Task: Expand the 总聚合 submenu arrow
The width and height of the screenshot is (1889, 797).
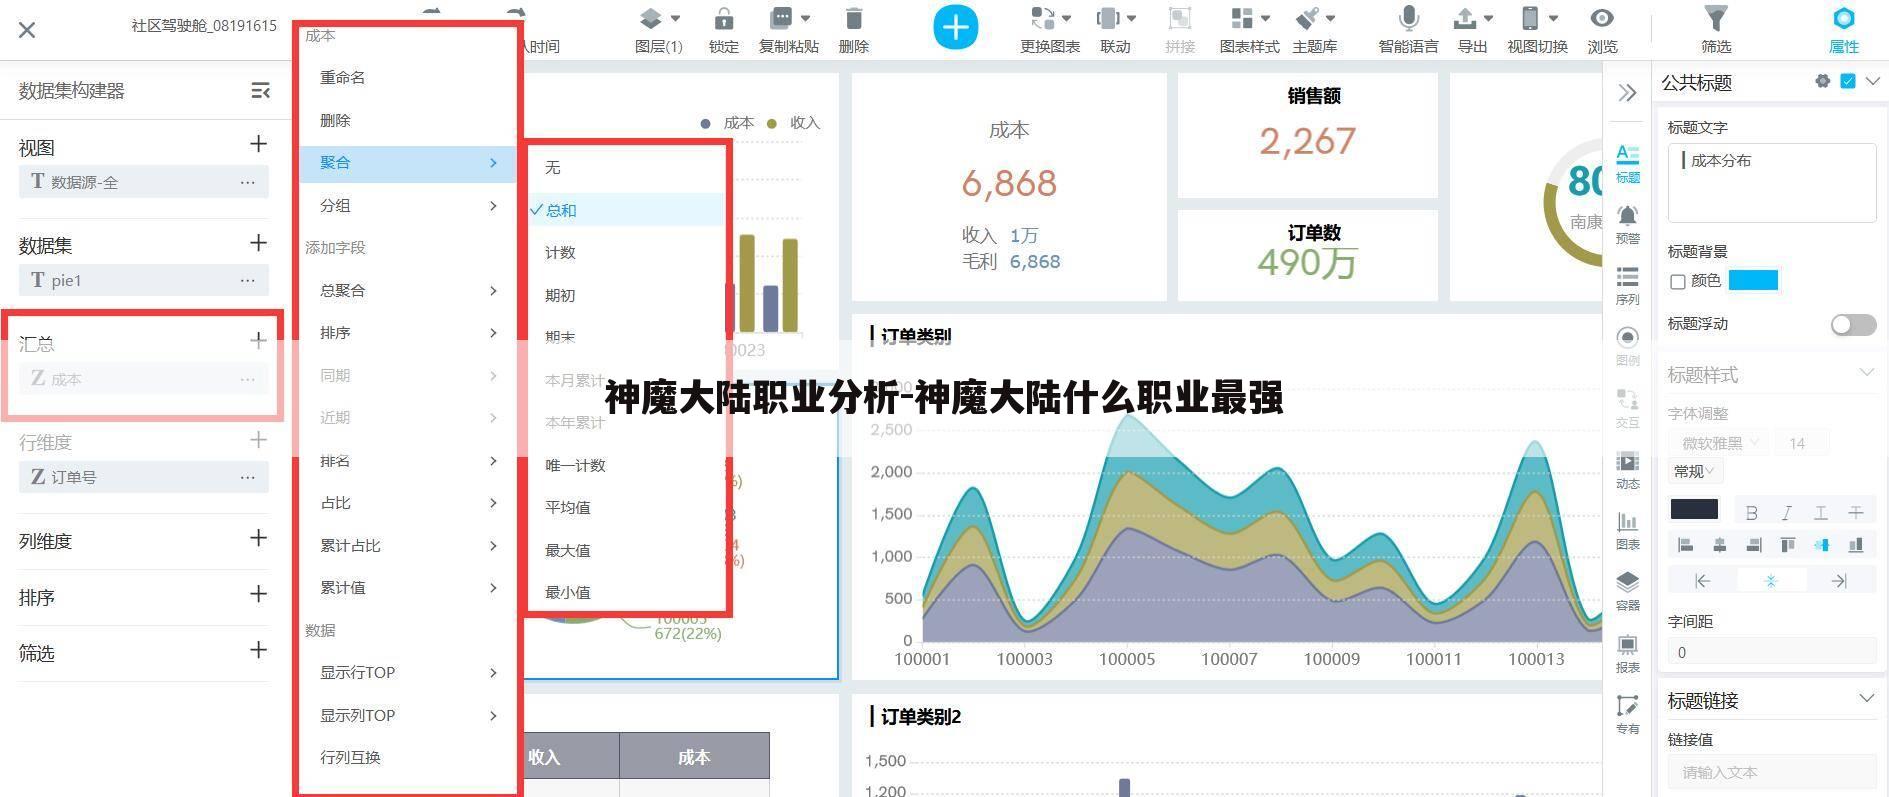Action: pos(493,290)
